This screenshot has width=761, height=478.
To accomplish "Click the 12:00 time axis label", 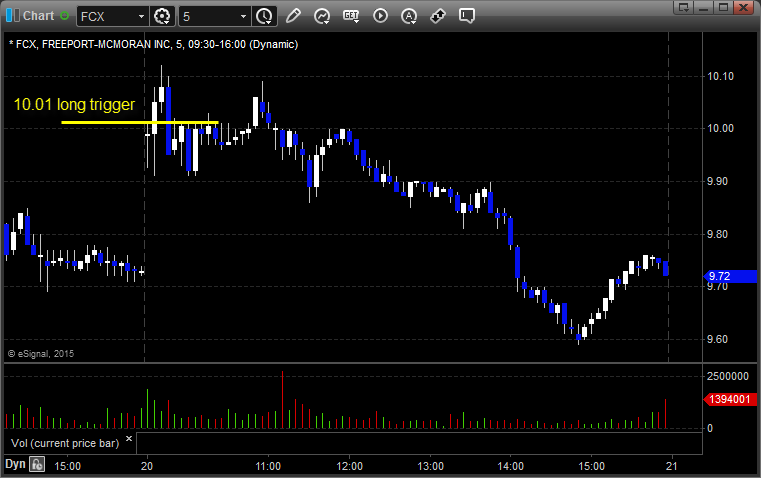I will [349, 466].
